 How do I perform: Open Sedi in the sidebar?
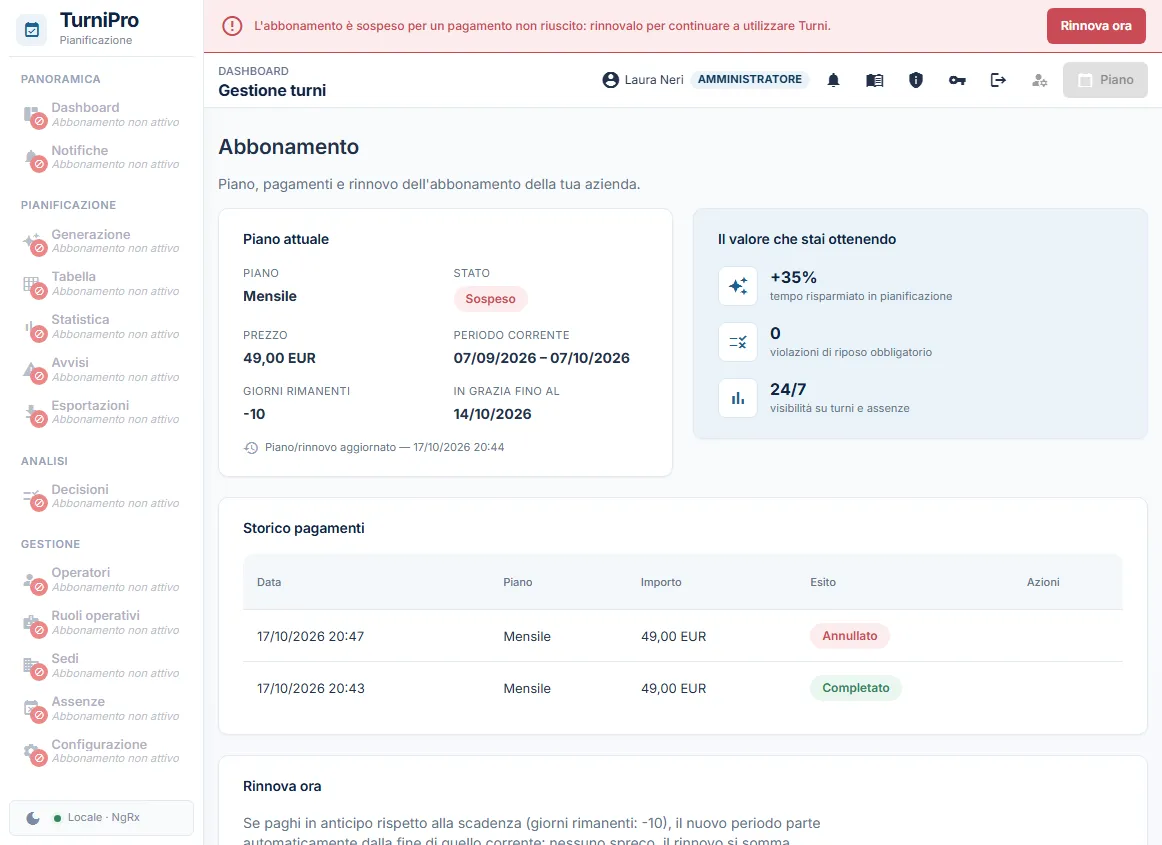(102, 666)
